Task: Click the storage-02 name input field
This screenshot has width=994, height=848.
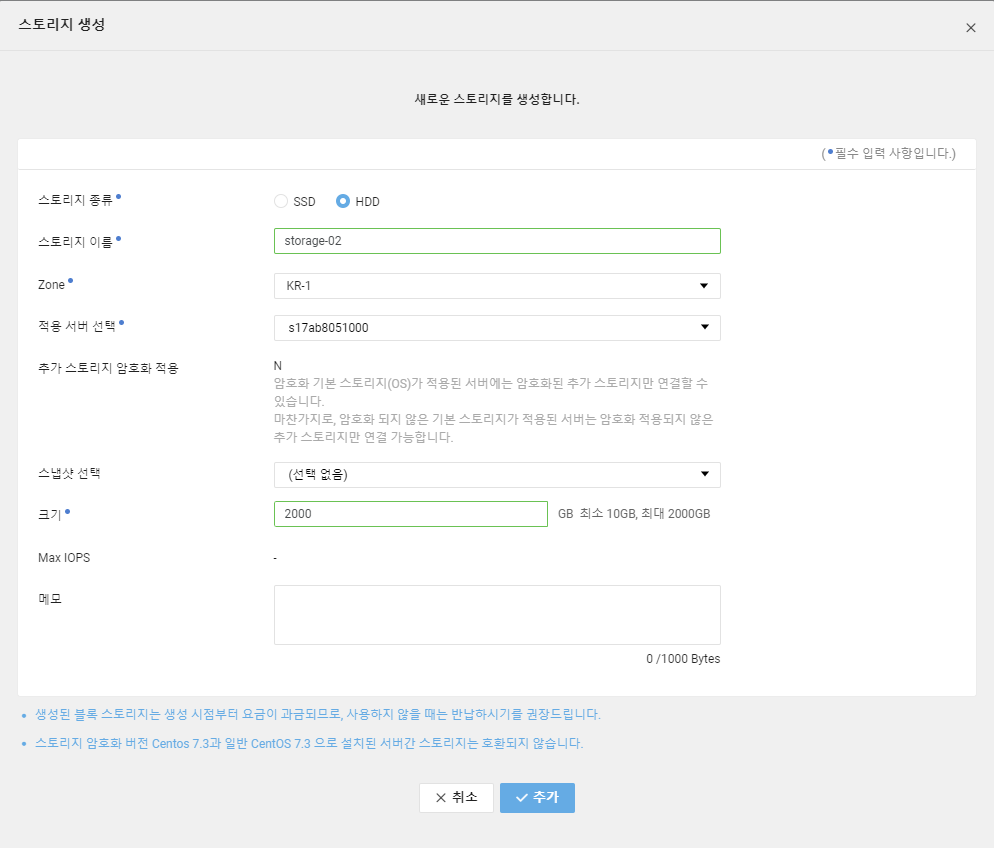Action: (x=496, y=241)
